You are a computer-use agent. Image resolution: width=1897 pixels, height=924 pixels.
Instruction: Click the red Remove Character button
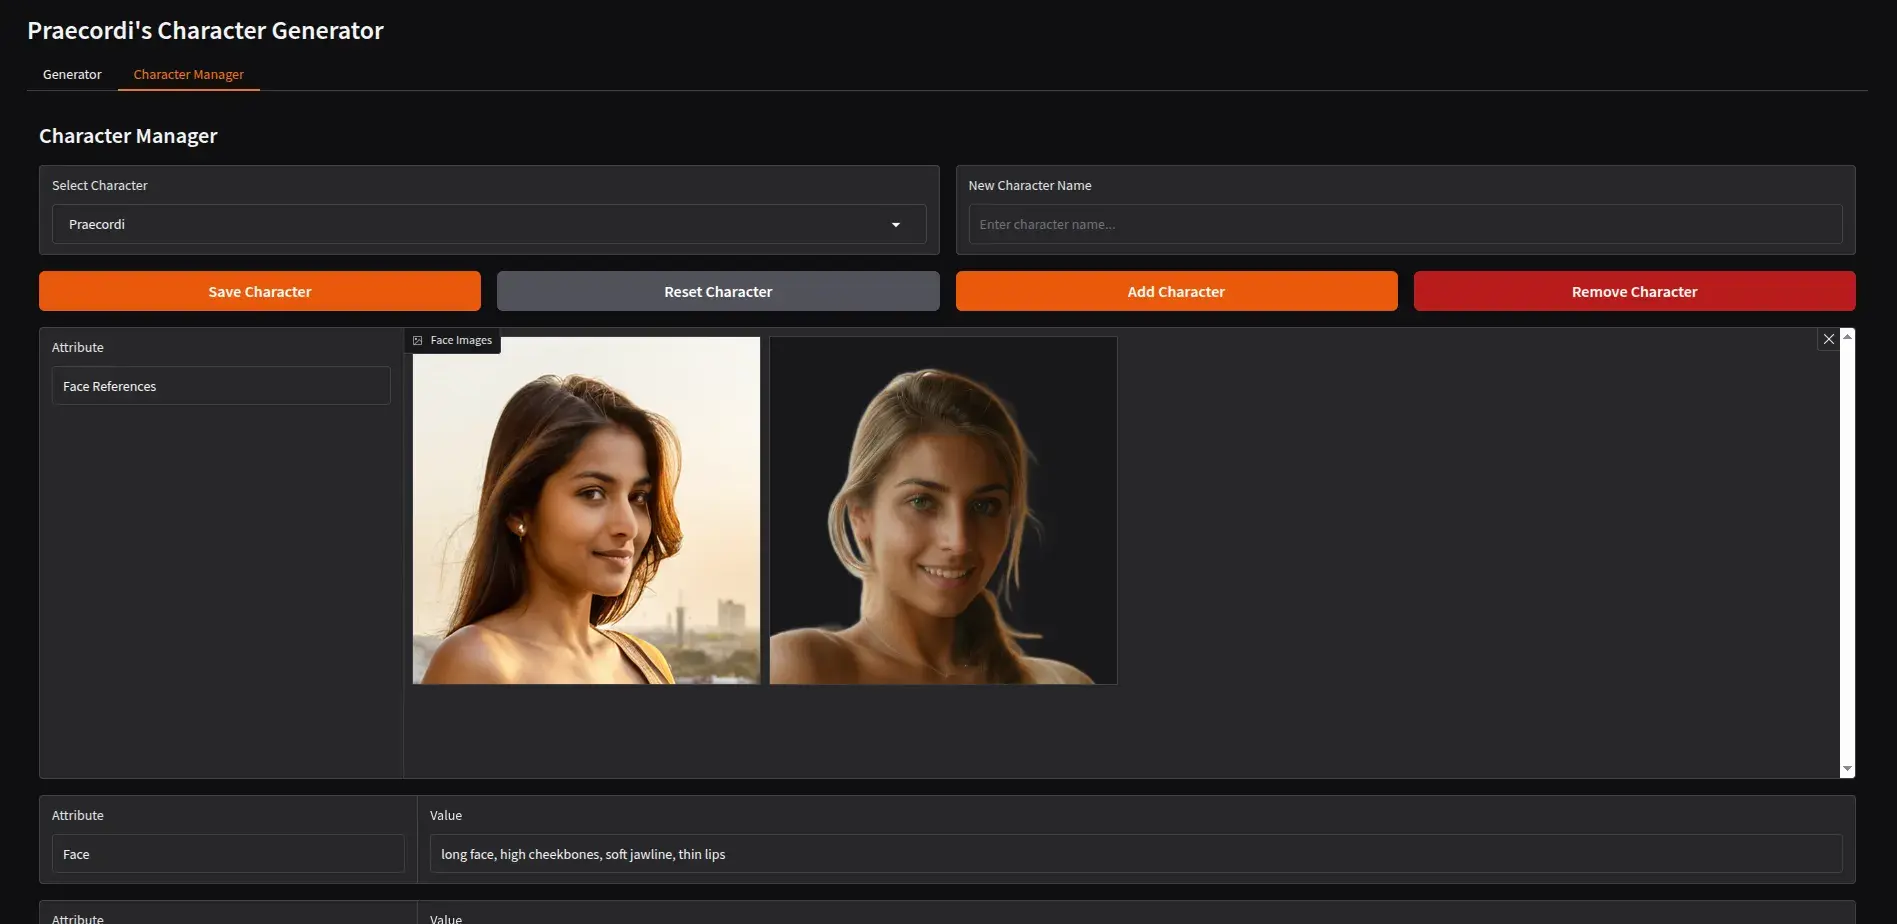point(1634,292)
